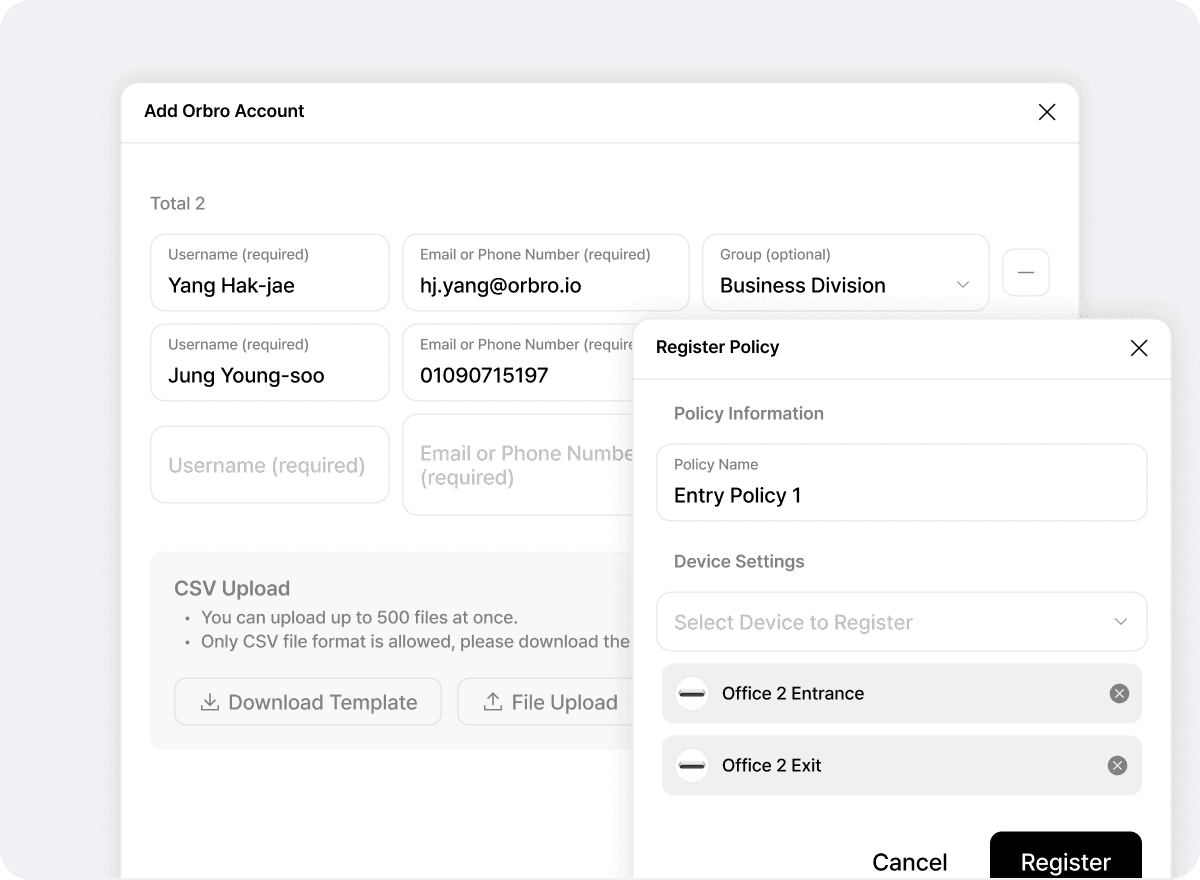
Task: Click the upload icon in File Upload
Action: pyautogui.click(x=493, y=702)
